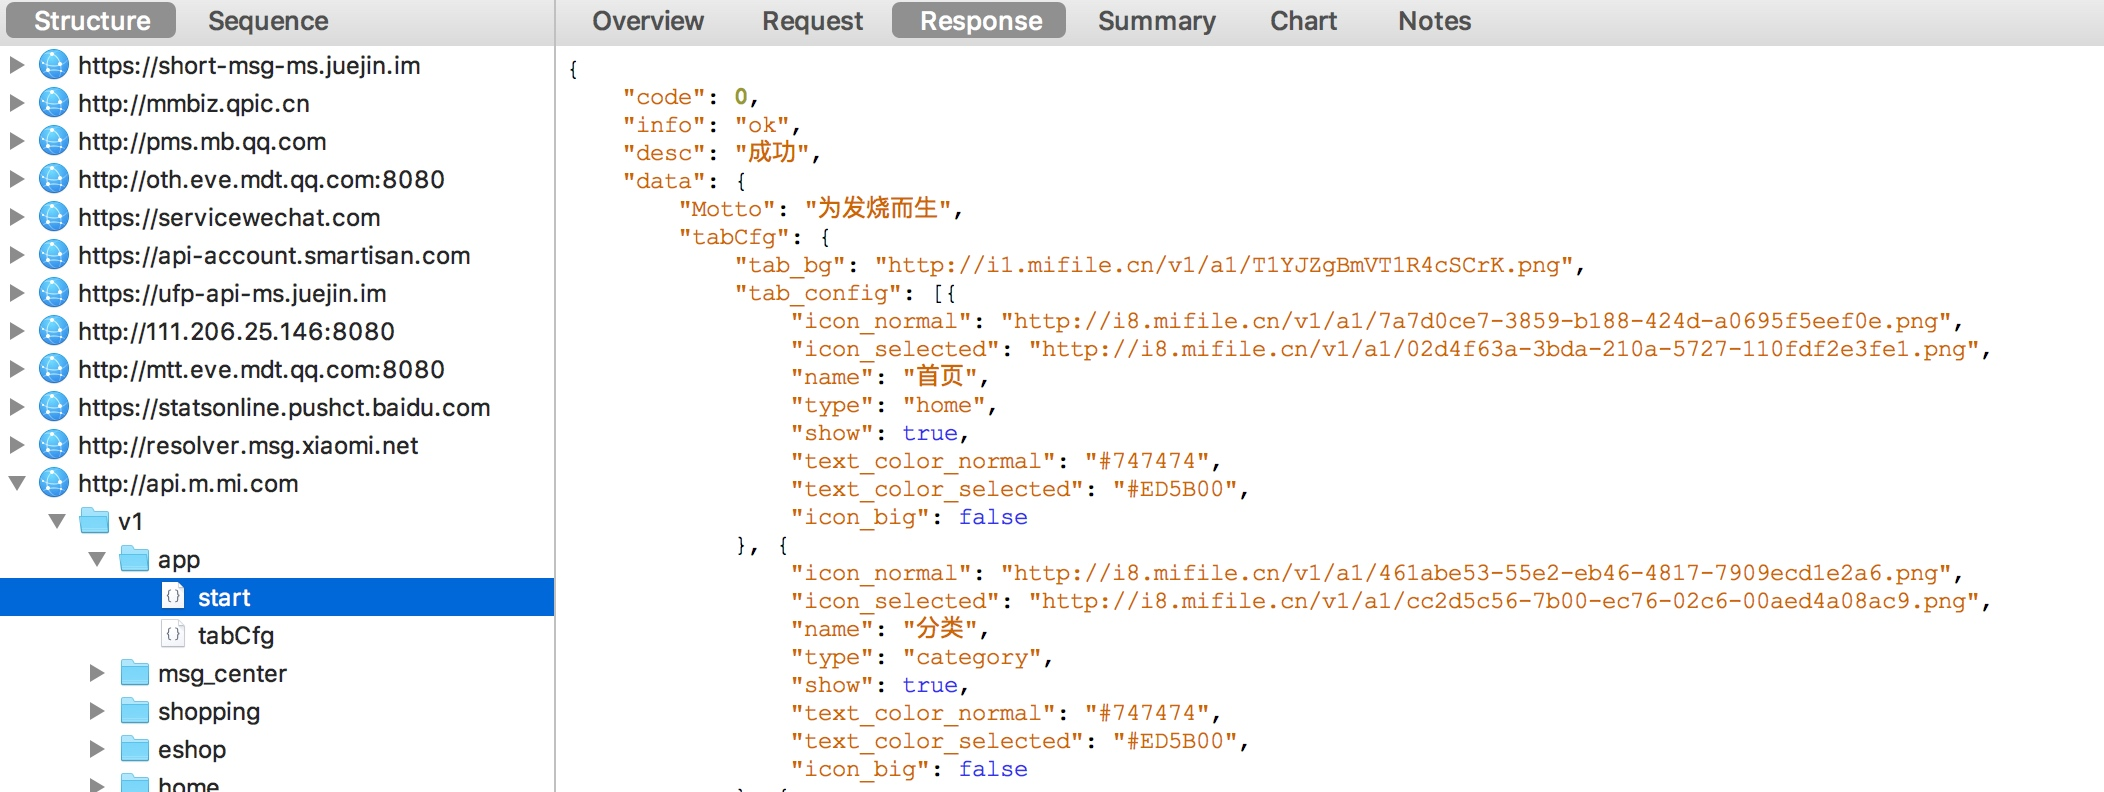Screen dimensions: 2104x792
Task: Select the http://api.m.mi.com host row
Action: (277, 483)
